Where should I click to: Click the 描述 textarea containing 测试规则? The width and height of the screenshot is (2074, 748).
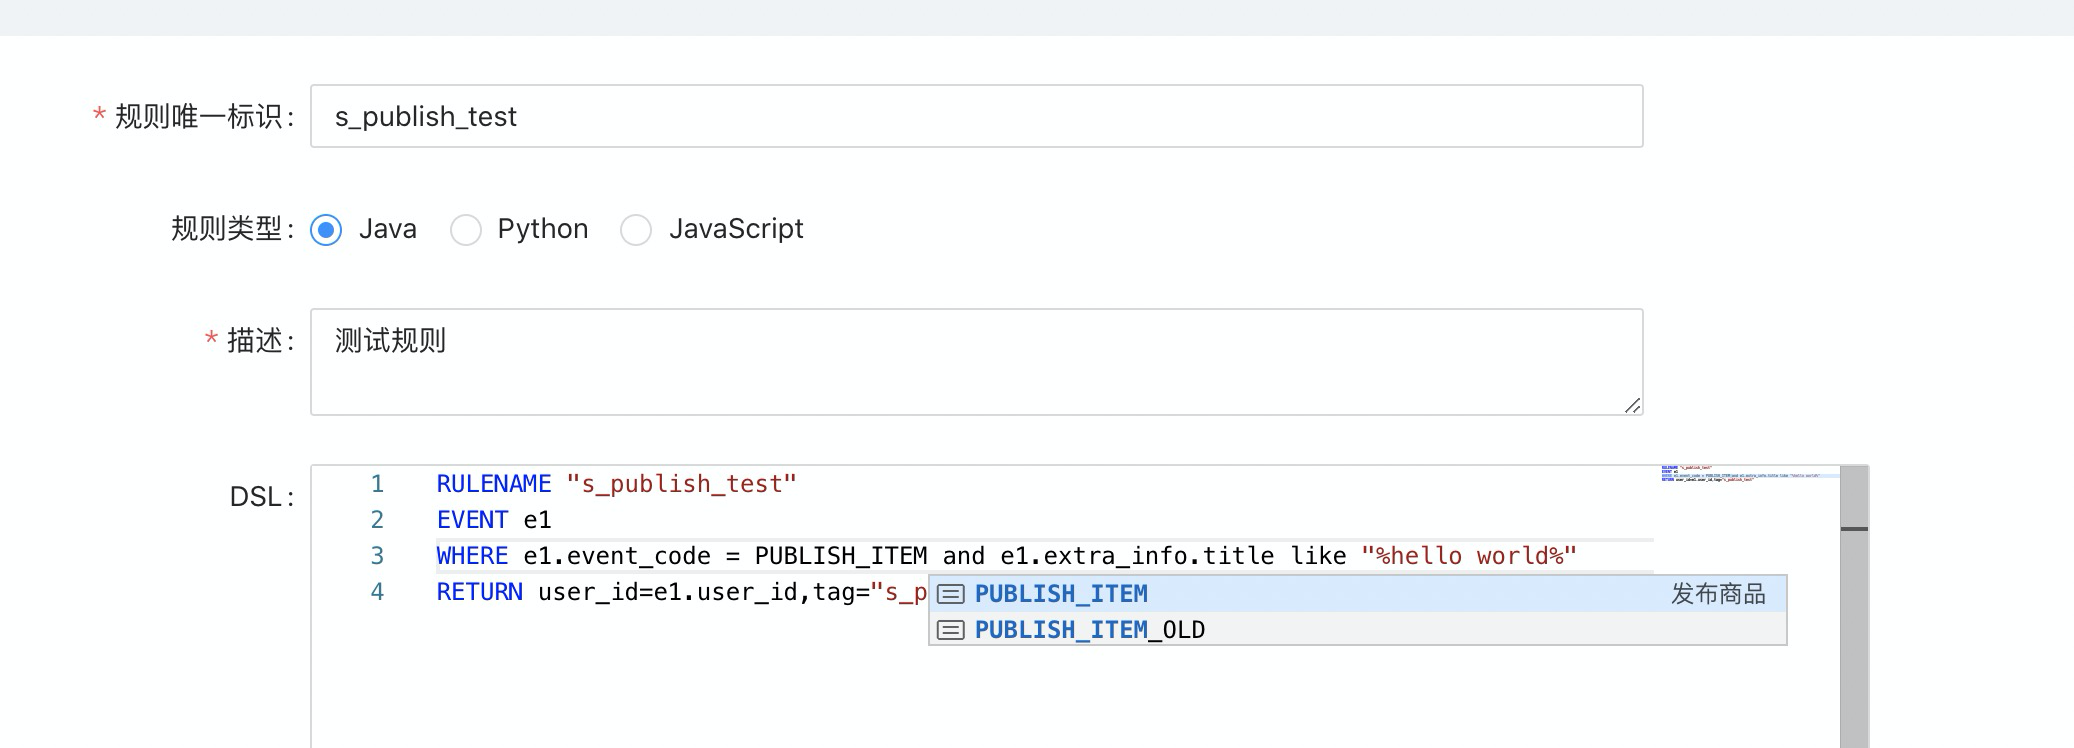point(976,362)
